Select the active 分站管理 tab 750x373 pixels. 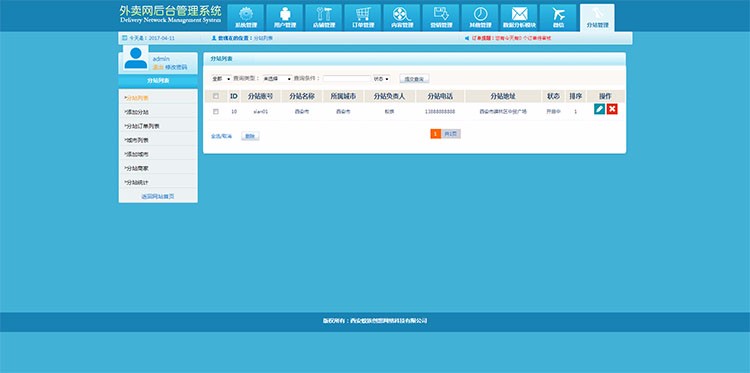pos(597,18)
